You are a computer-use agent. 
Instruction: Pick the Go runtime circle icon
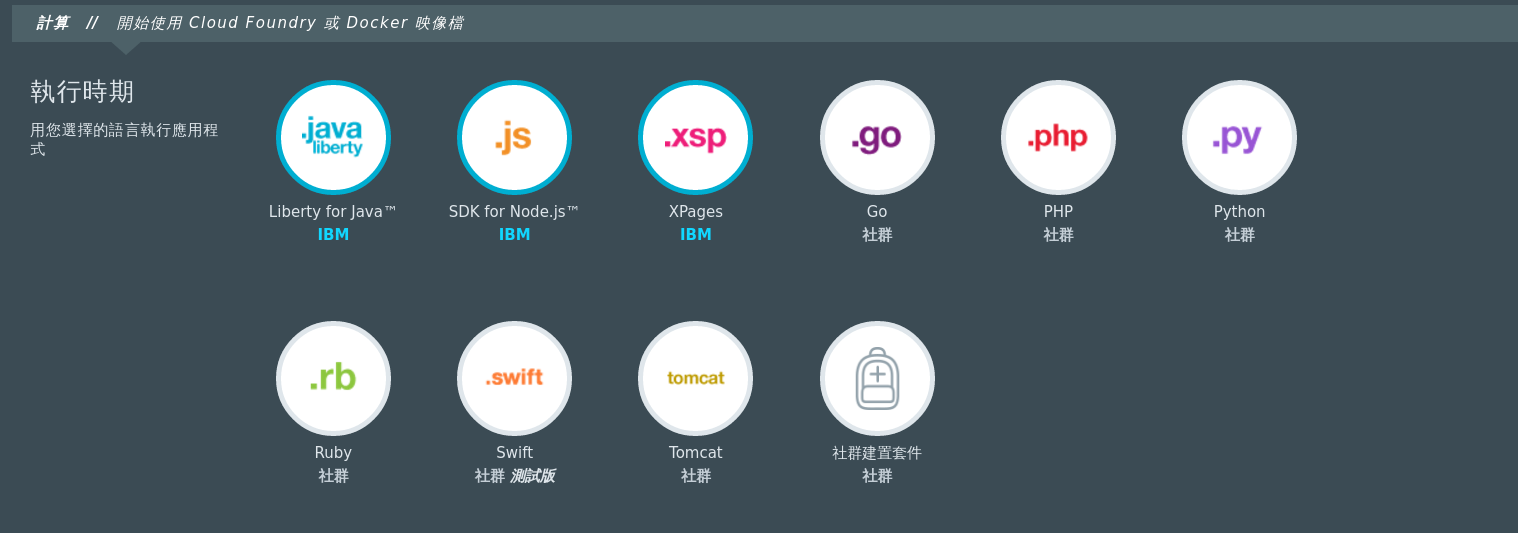(877, 137)
